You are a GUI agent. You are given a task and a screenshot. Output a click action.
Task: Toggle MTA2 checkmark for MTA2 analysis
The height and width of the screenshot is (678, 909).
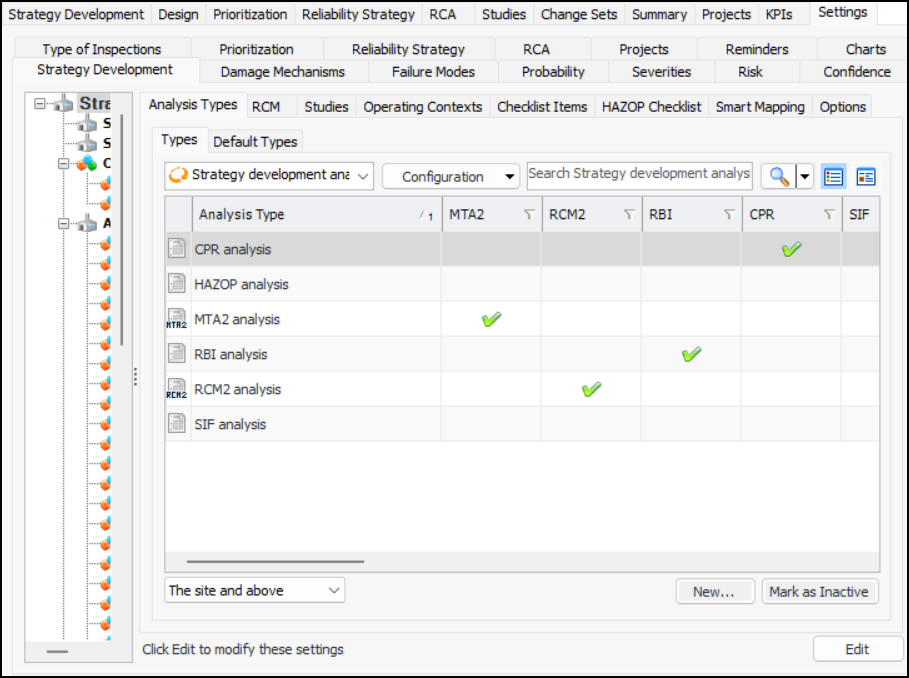click(491, 320)
